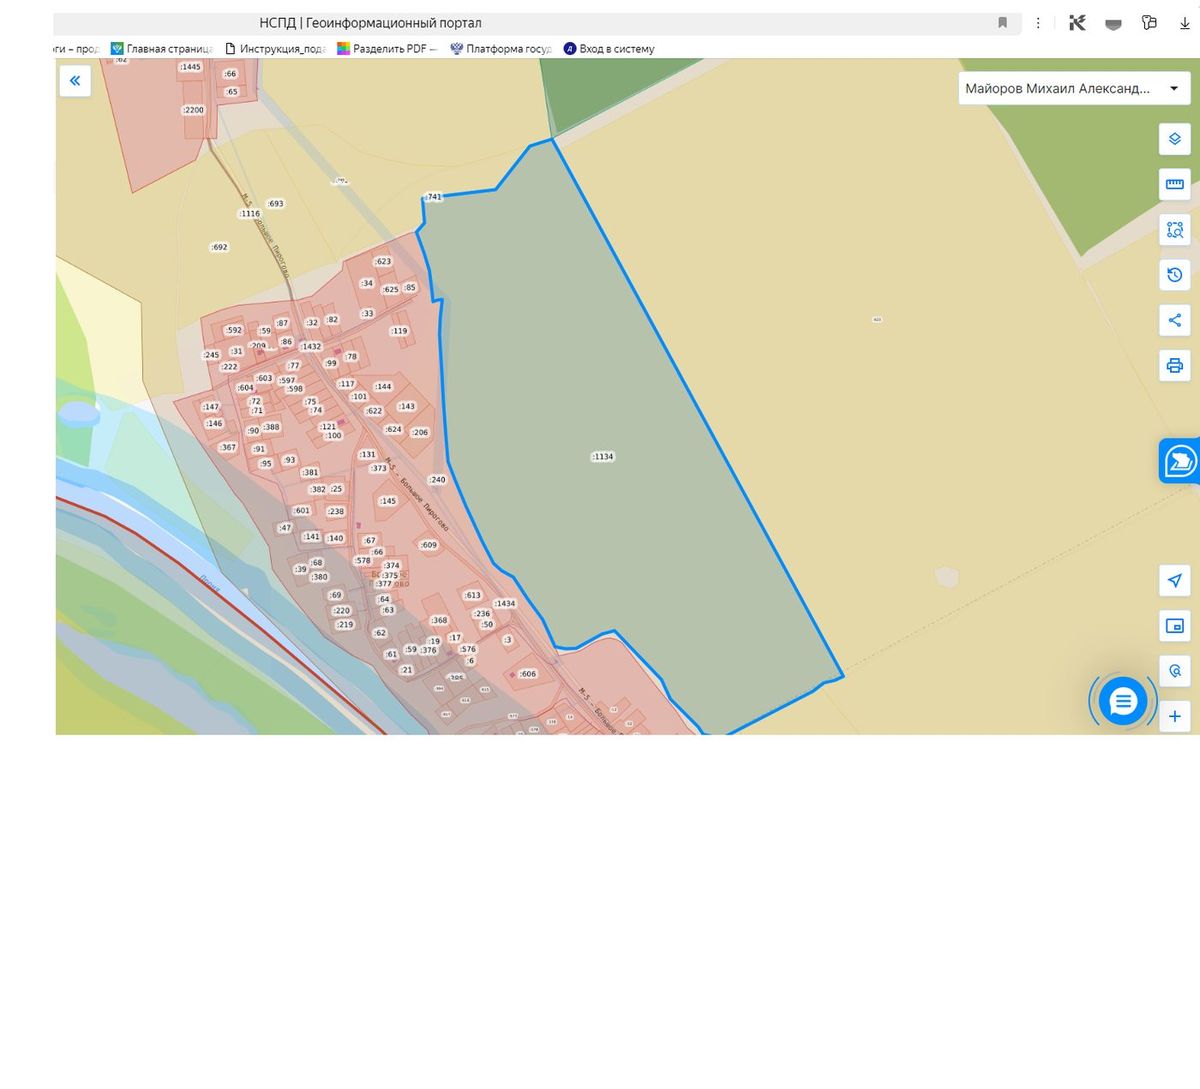The width and height of the screenshot is (1200, 1089).
Task: Select parcel label :1445 on the map
Action: pos(190,67)
